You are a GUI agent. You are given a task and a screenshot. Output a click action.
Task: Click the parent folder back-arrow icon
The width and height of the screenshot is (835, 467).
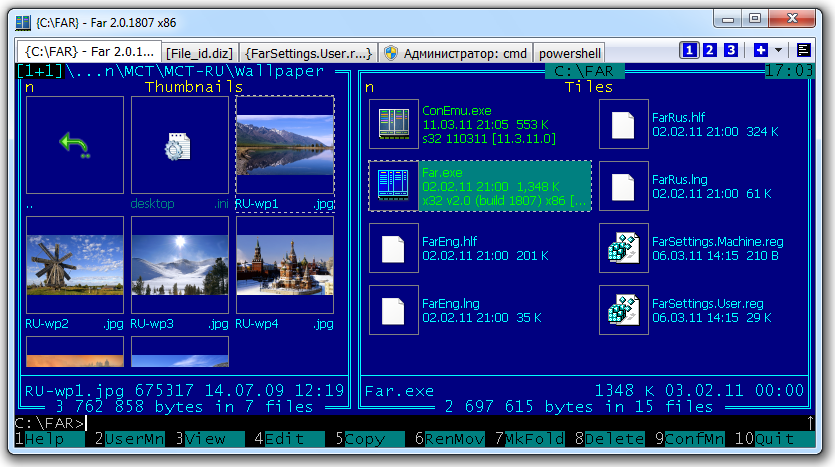74,146
